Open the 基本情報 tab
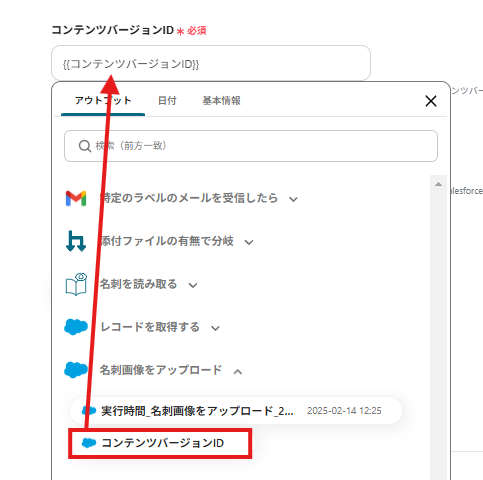Image resolution: width=483 pixels, height=480 pixels. (222, 101)
